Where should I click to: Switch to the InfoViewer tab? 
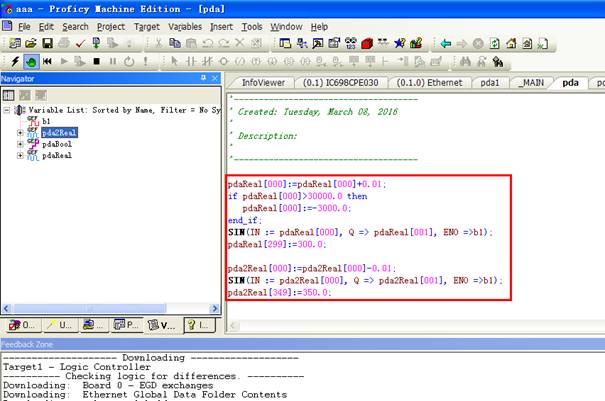[x=263, y=83]
